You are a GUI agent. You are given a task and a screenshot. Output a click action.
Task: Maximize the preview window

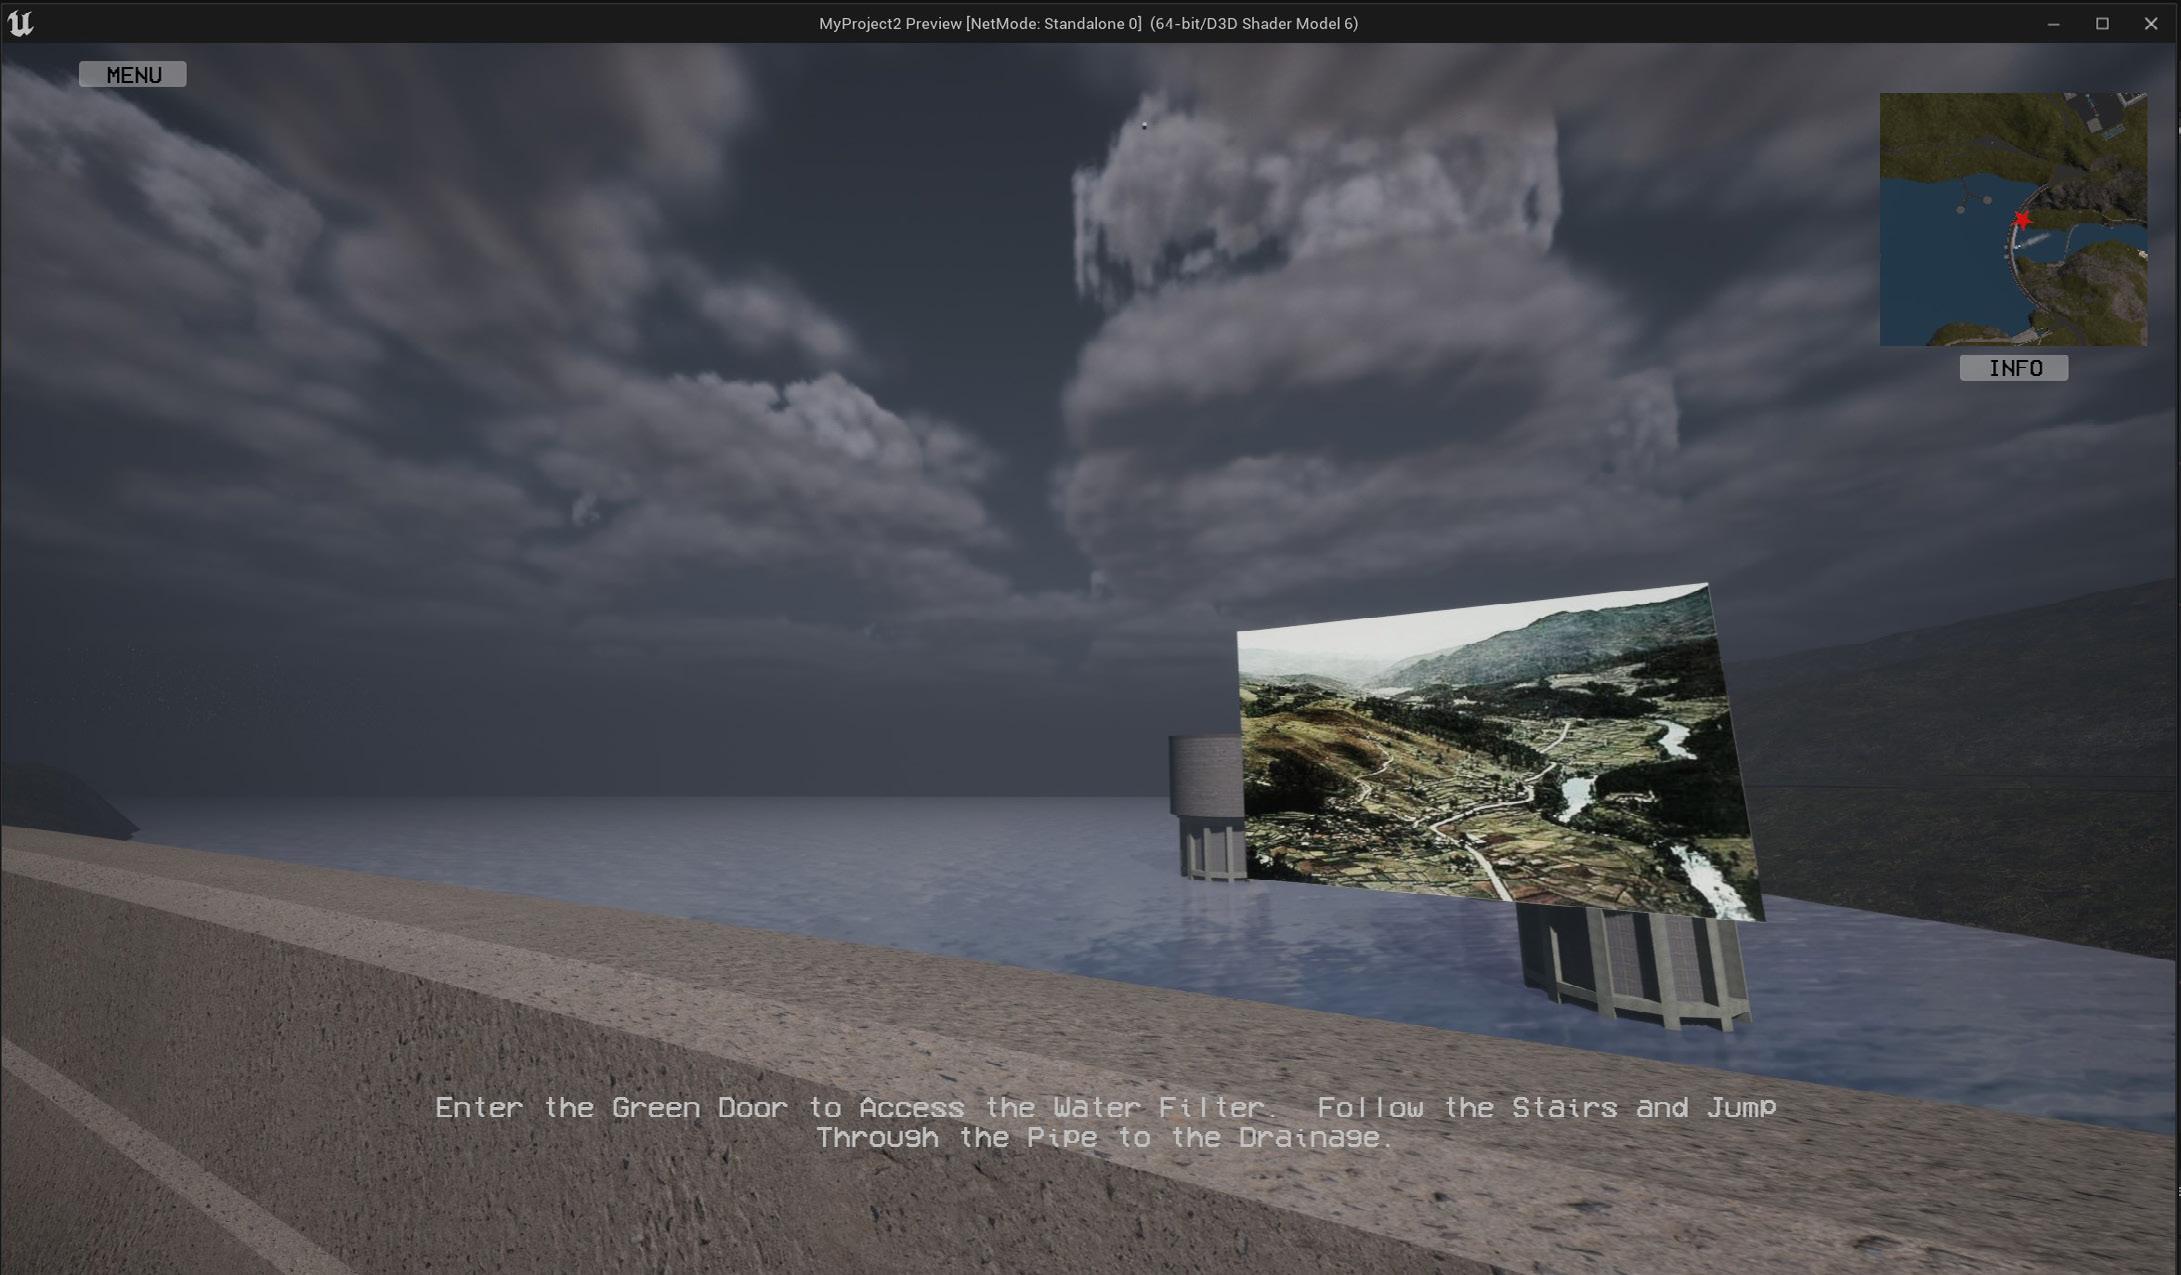pos(2102,23)
